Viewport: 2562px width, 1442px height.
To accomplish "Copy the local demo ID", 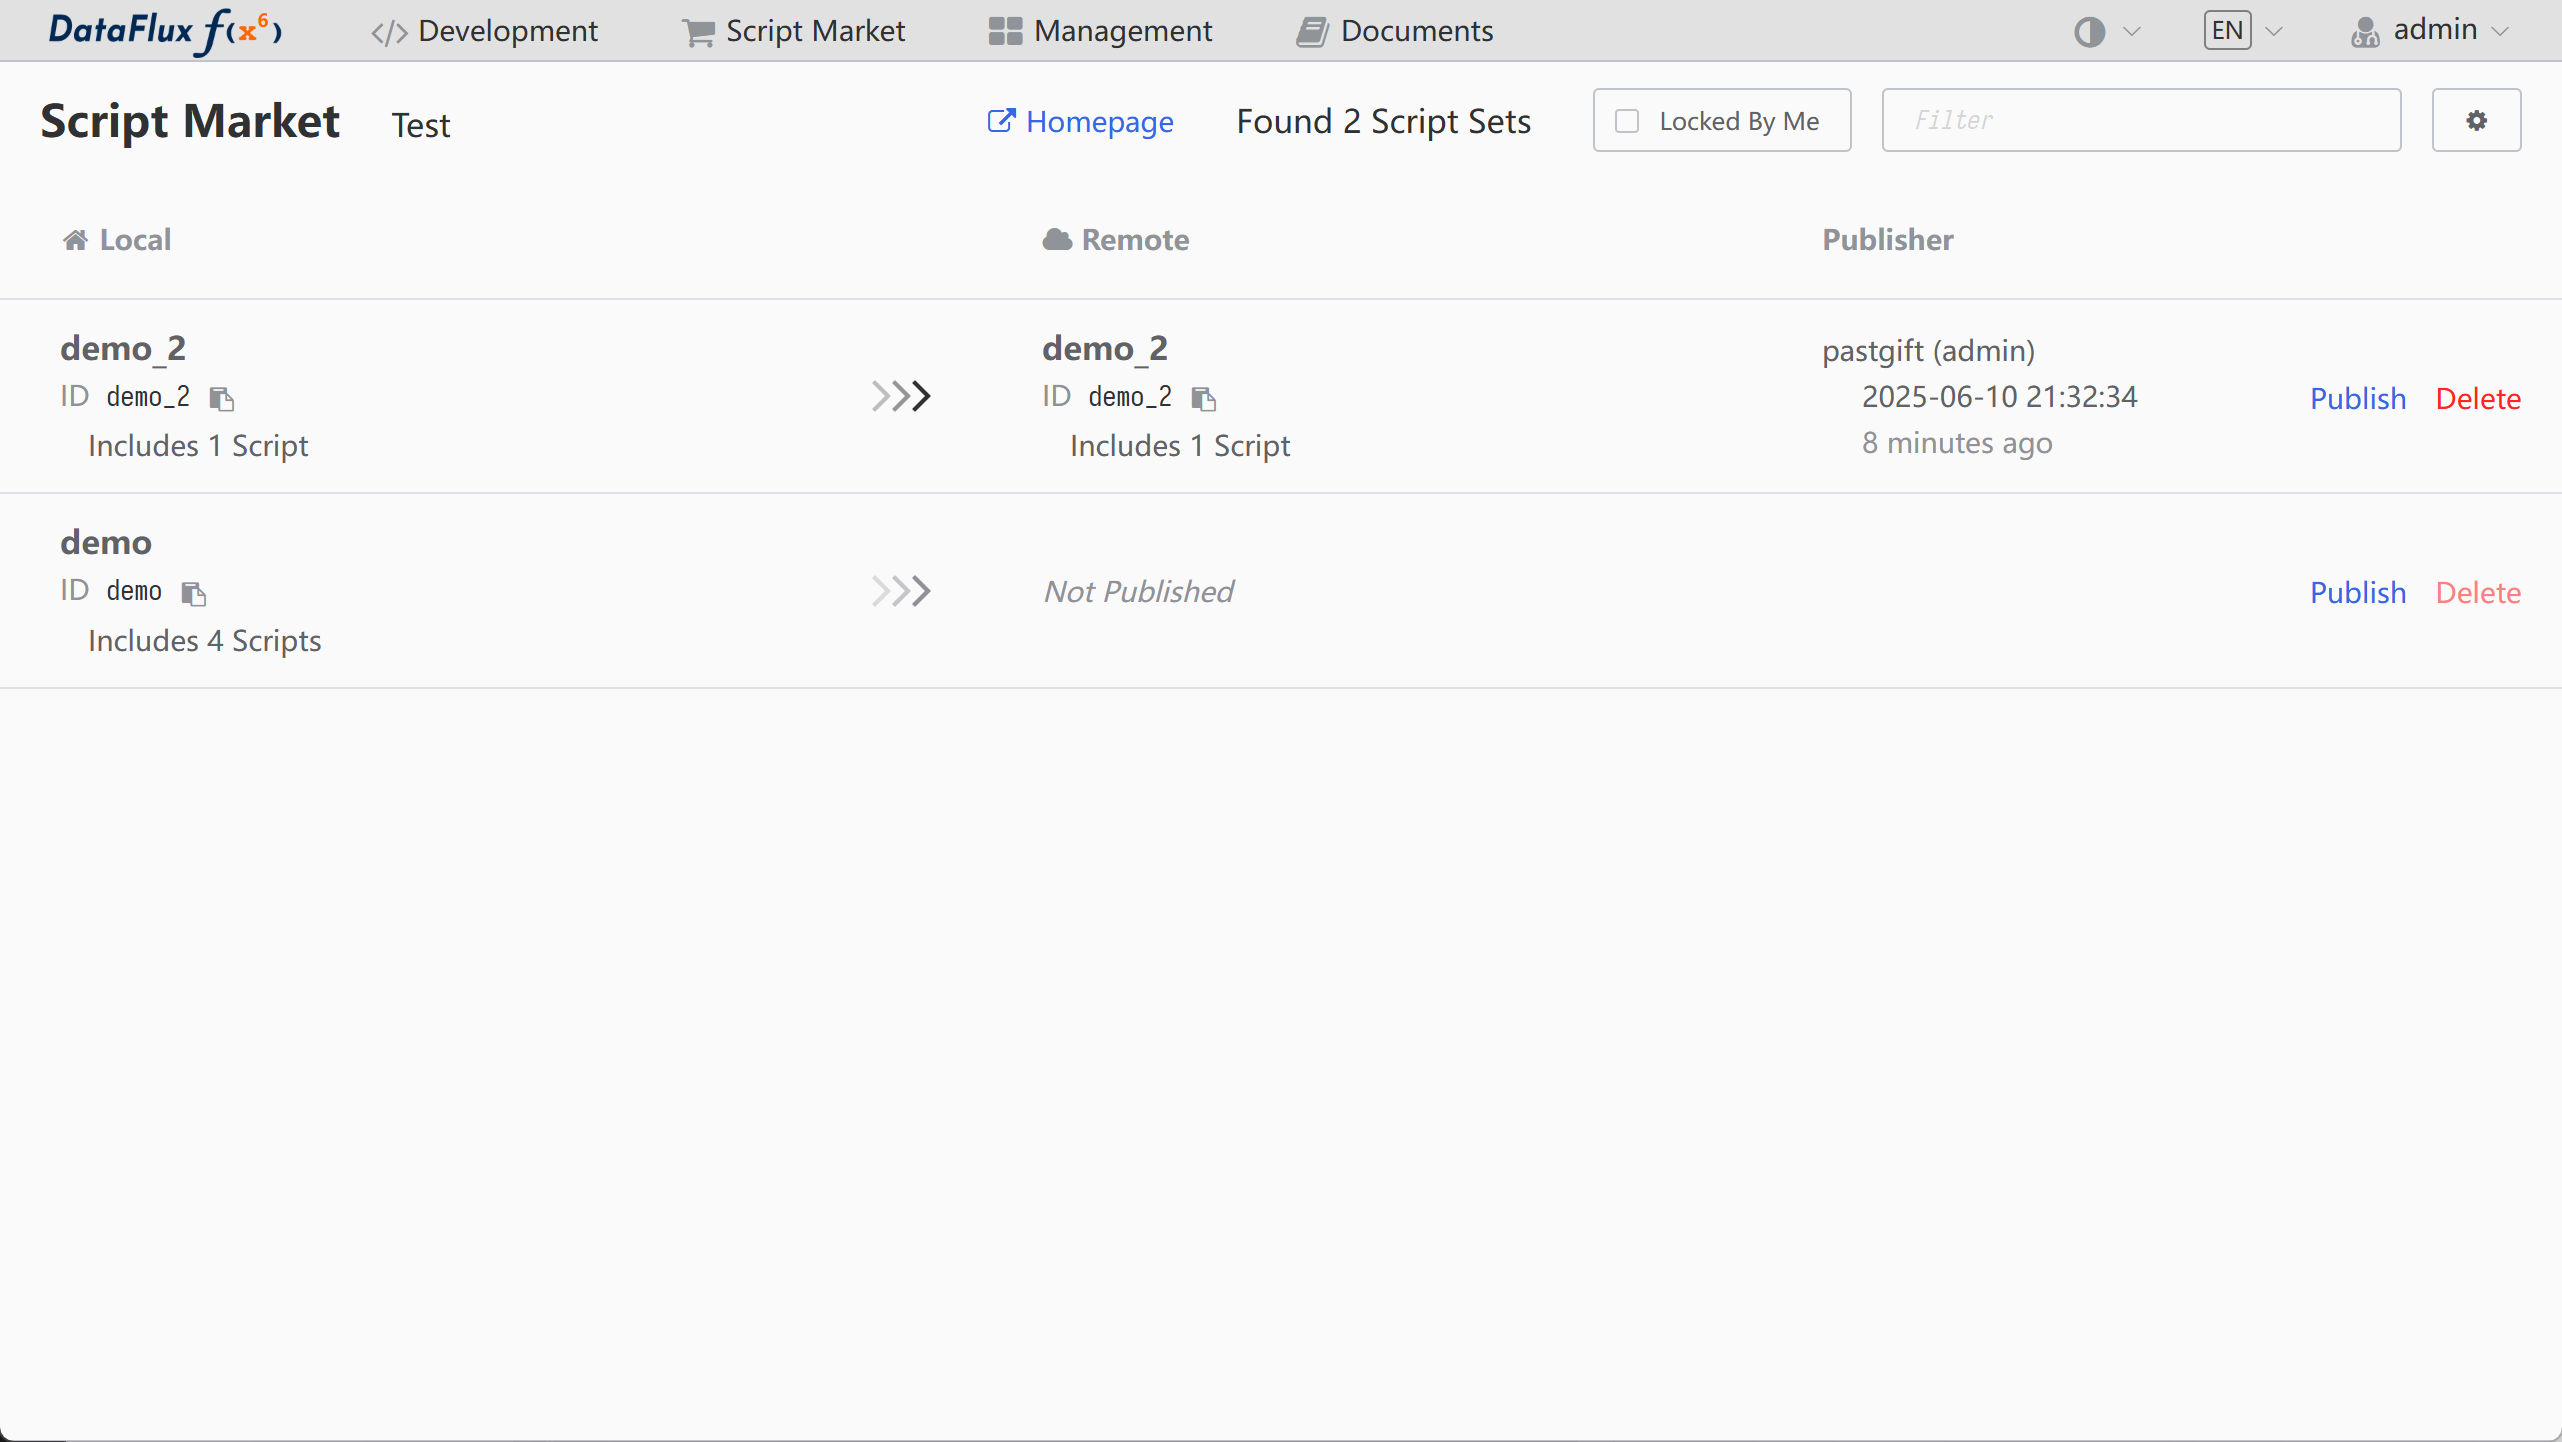I will click(x=194, y=593).
